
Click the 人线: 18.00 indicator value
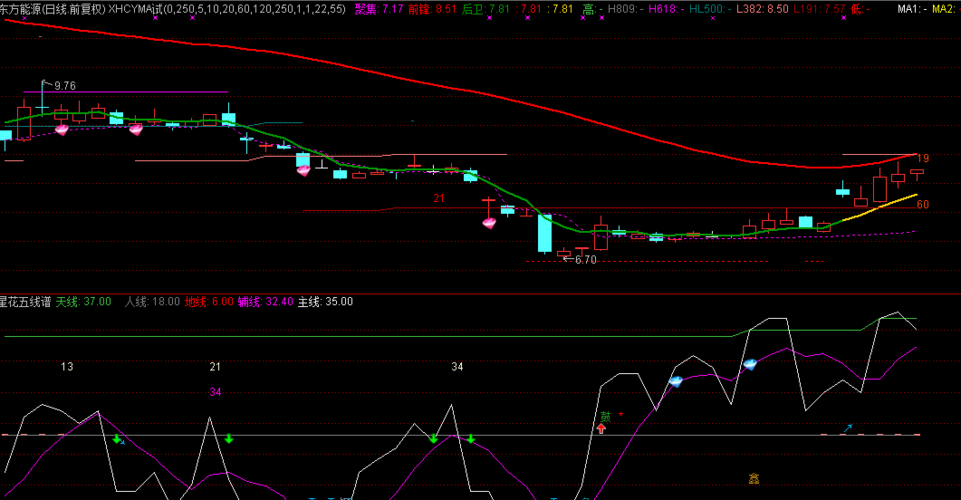click(152, 301)
